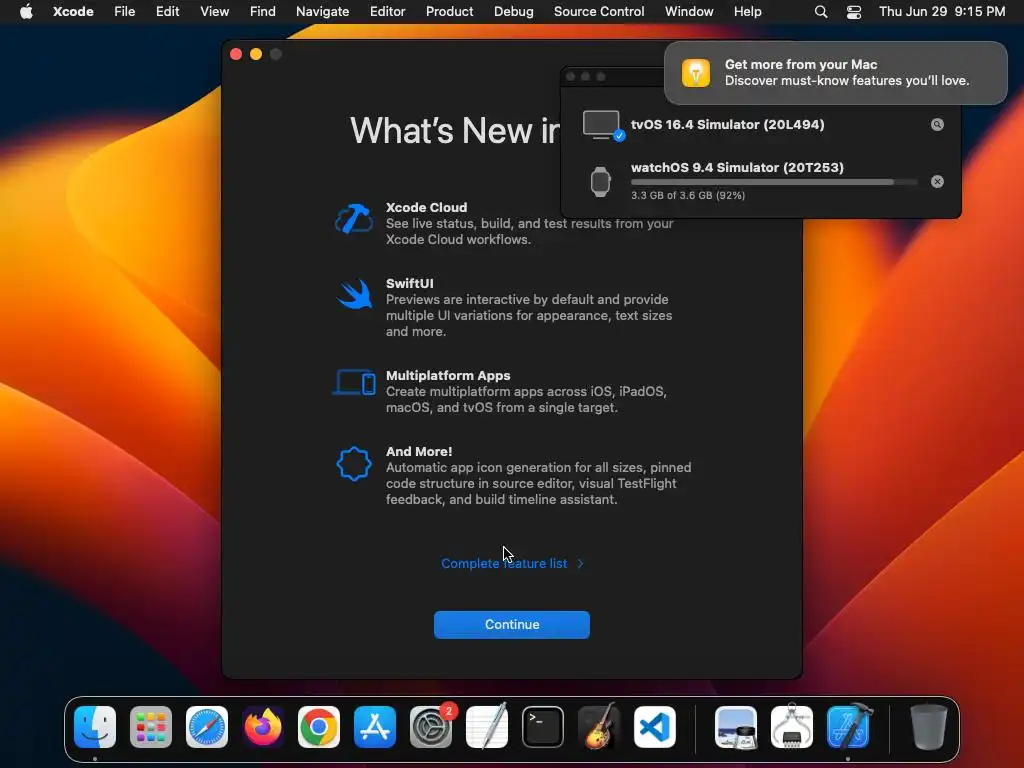Click the 3.3 GB of 3.6 GB status text
The image size is (1024, 768).
[688, 195]
